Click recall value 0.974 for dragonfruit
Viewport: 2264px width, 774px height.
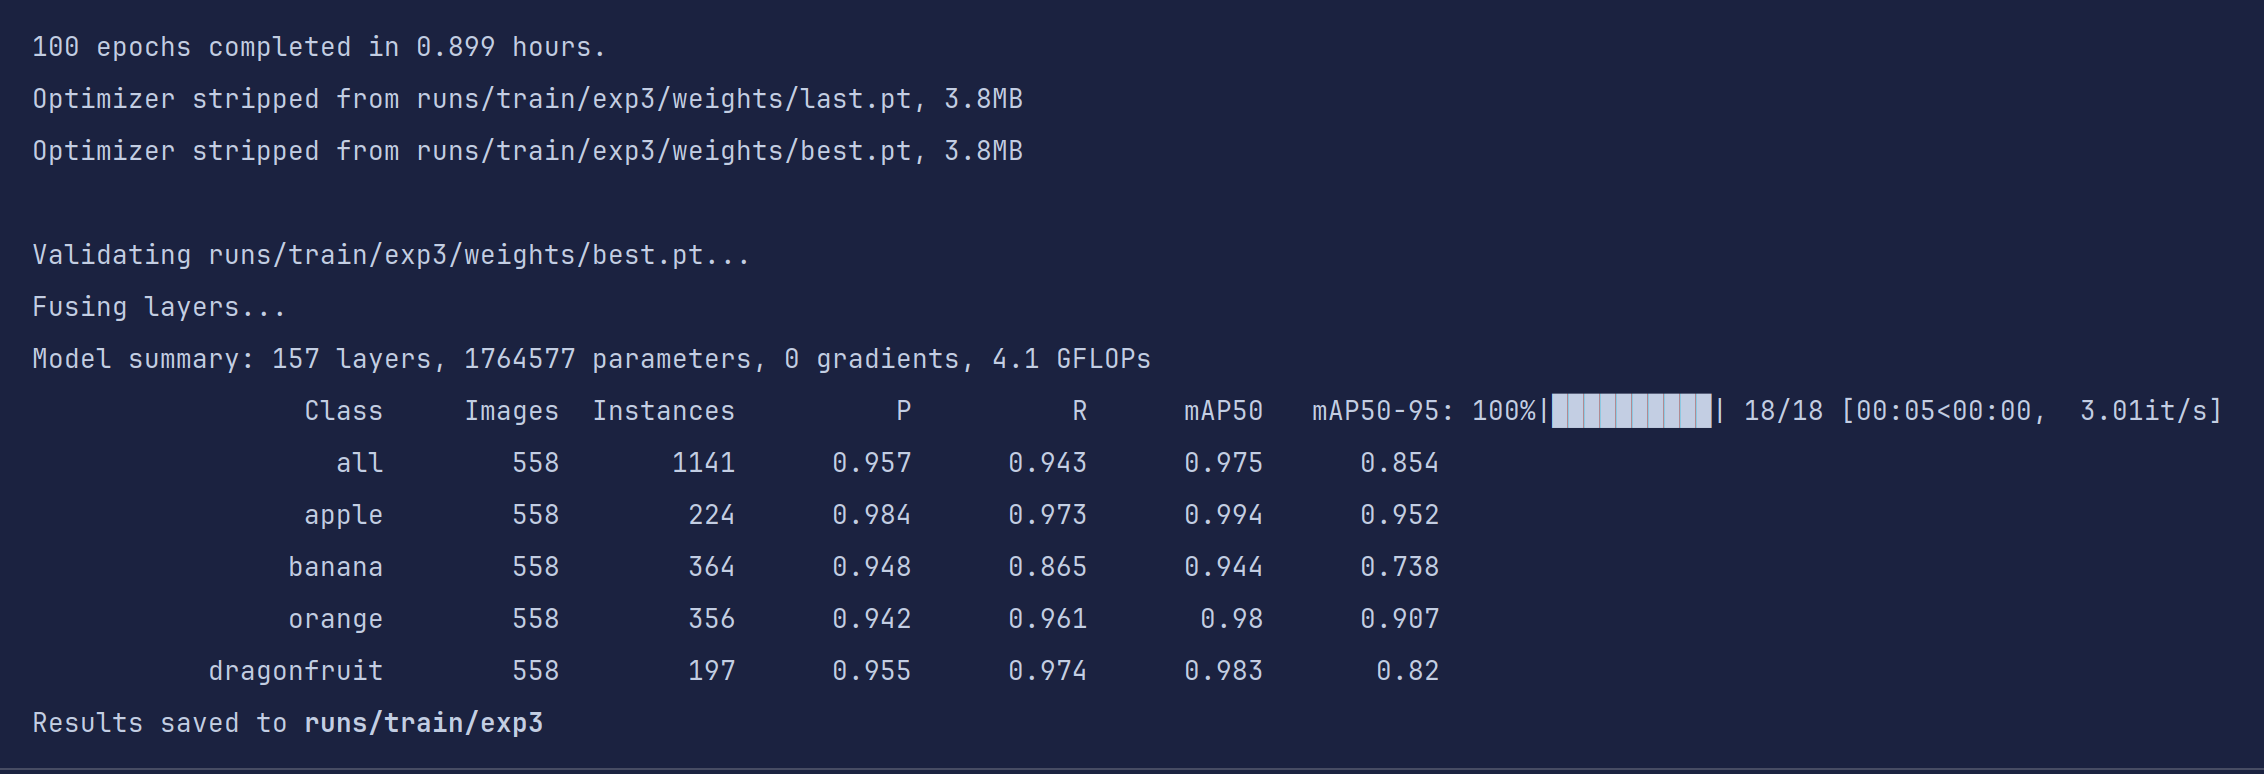(x=1047, y=671)
